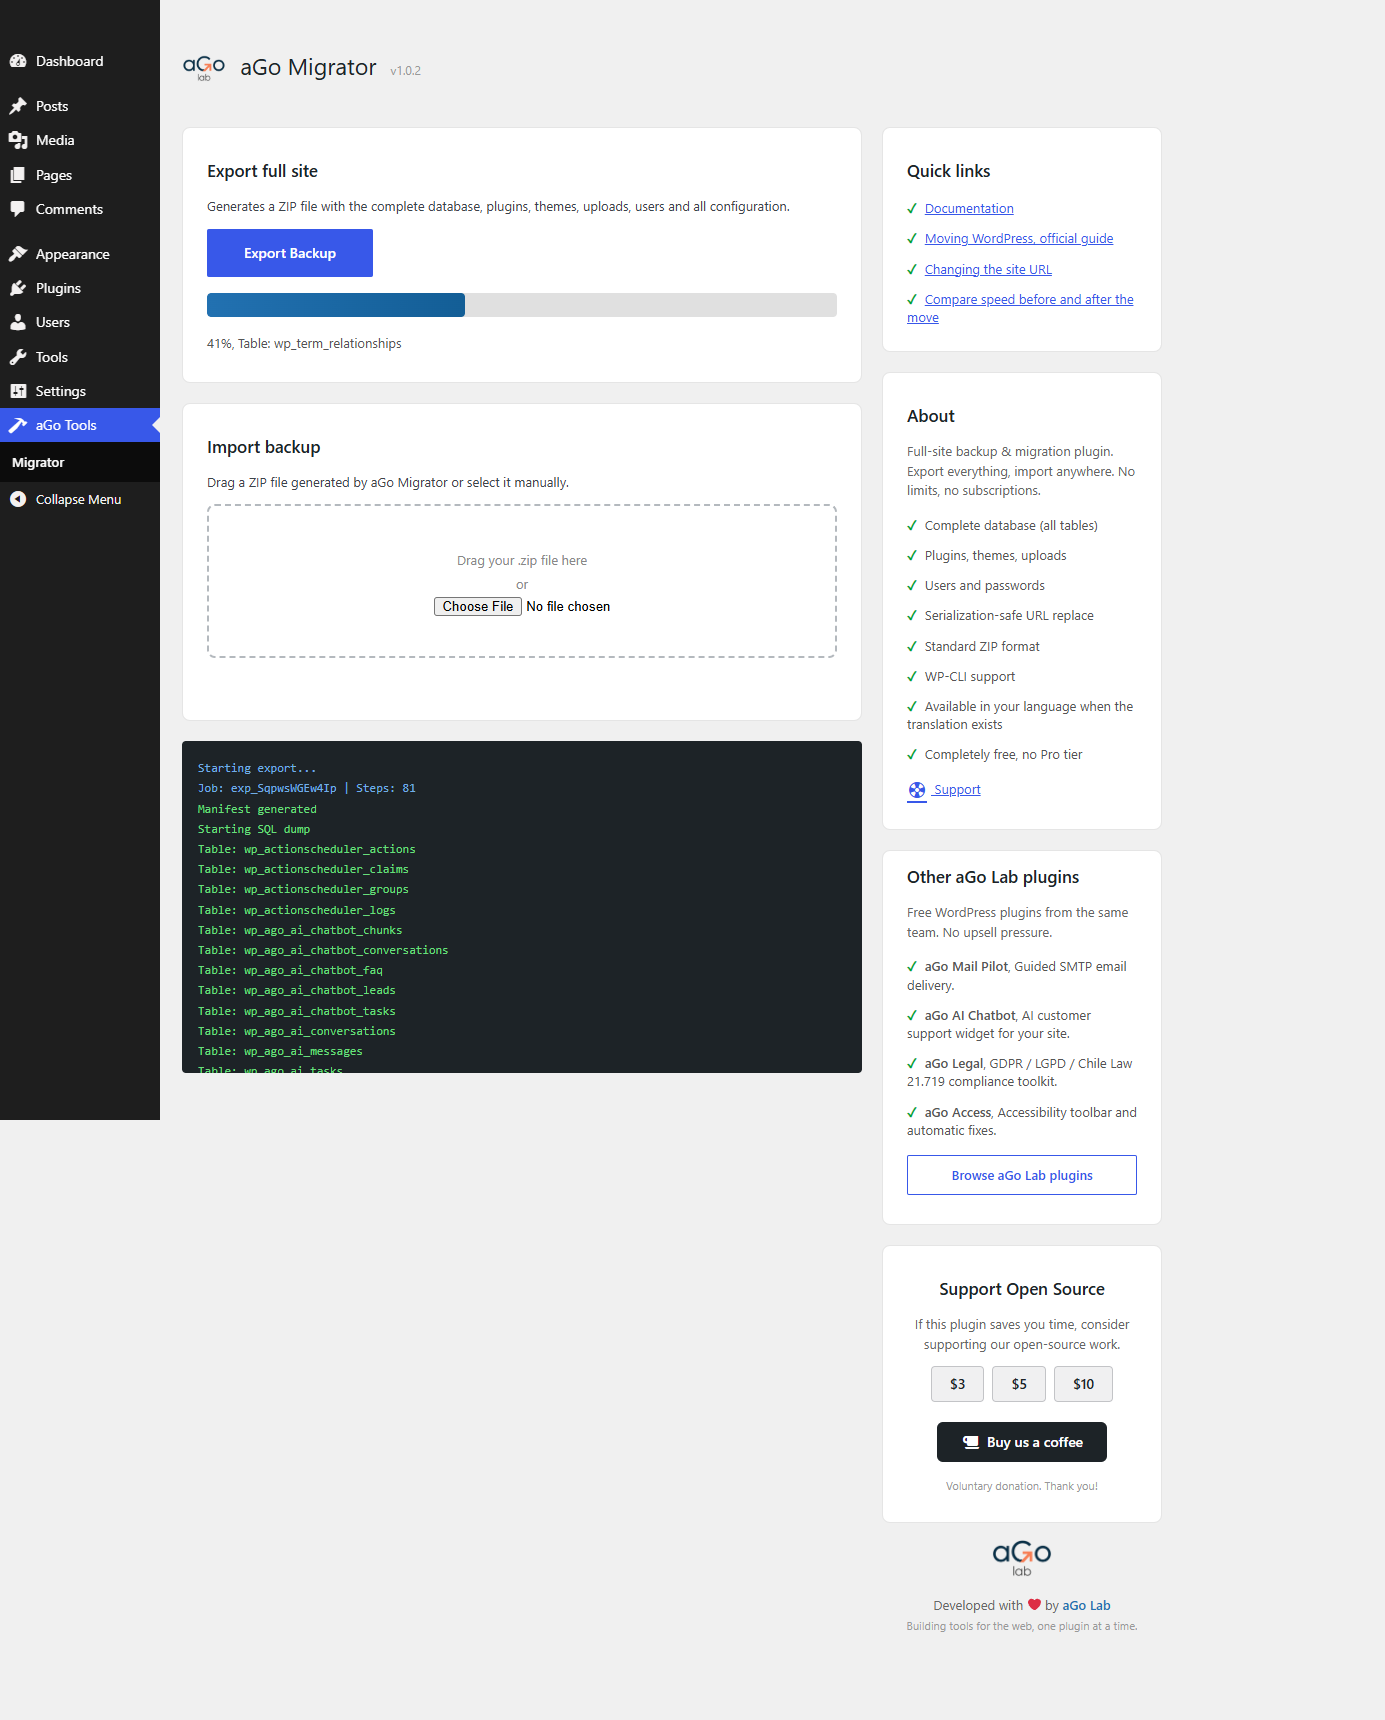Click the export log console panel
This screenshot has height=1720, width=1385.
(x=522, y=907)
